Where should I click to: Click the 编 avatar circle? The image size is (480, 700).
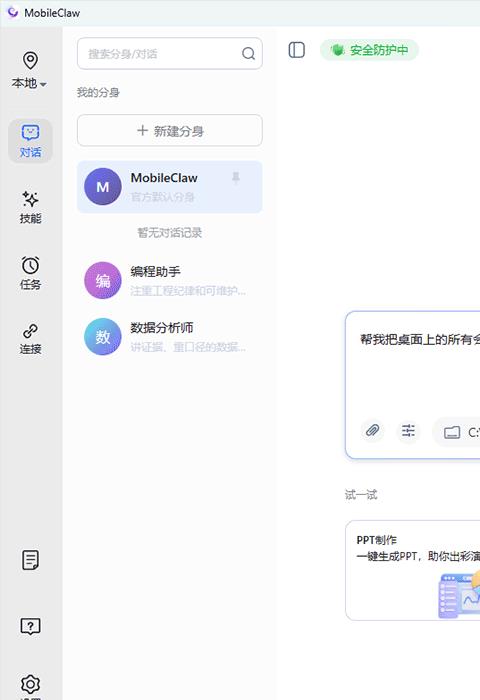coord(103,280)
